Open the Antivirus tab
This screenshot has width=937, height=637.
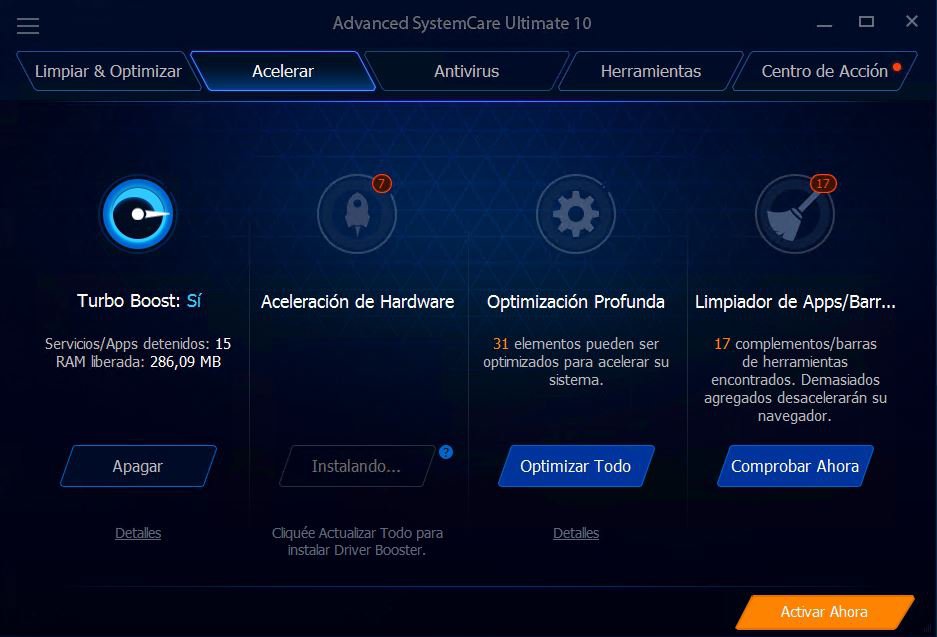466,71
